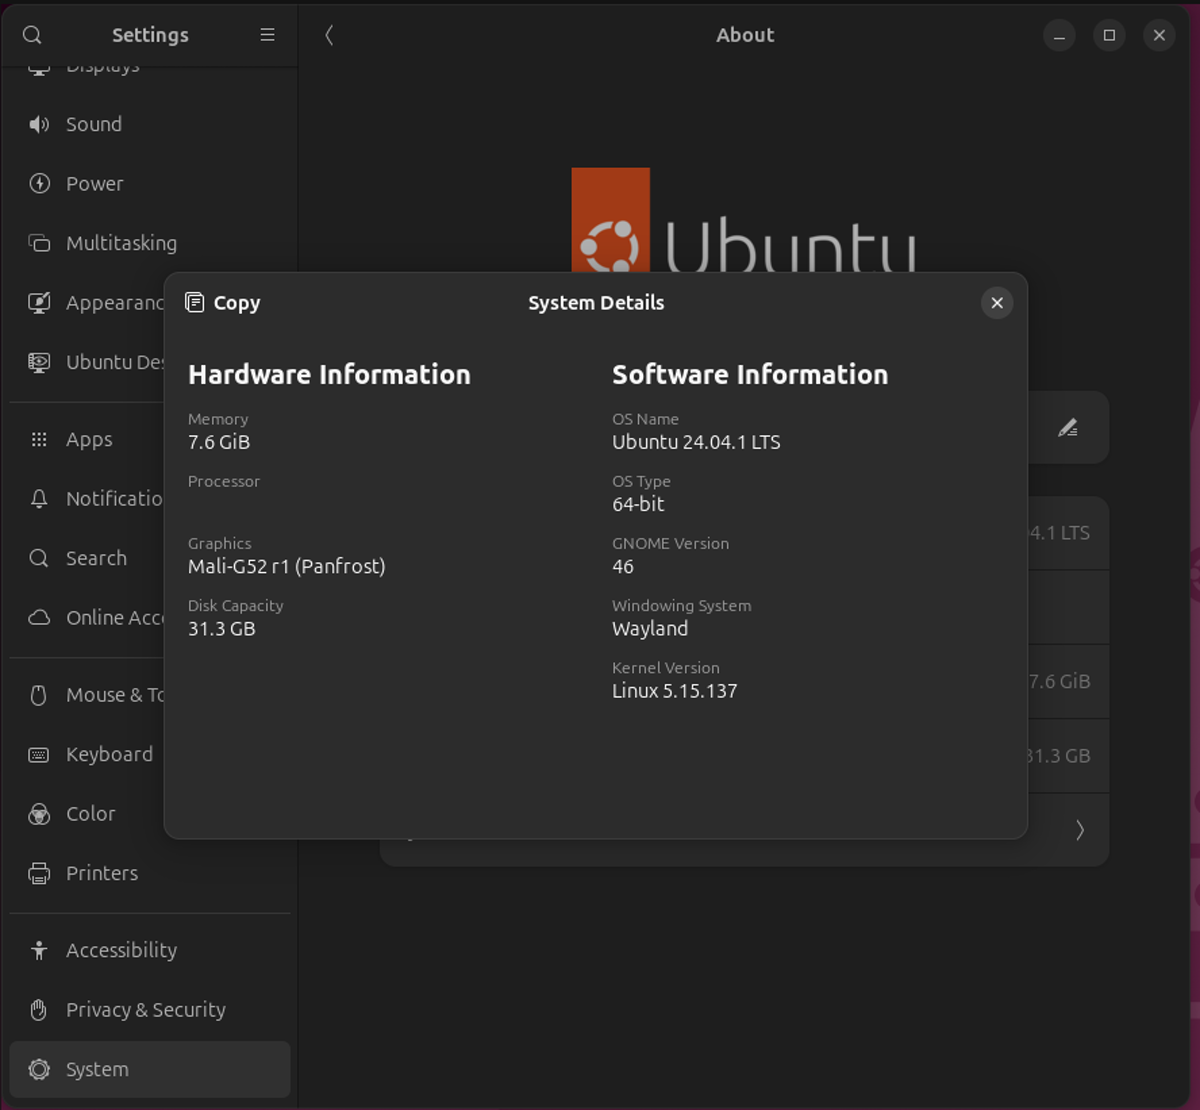Click the Hardware Information heading
This screenshot has width=1200, height=1110.
pos(329,375)
